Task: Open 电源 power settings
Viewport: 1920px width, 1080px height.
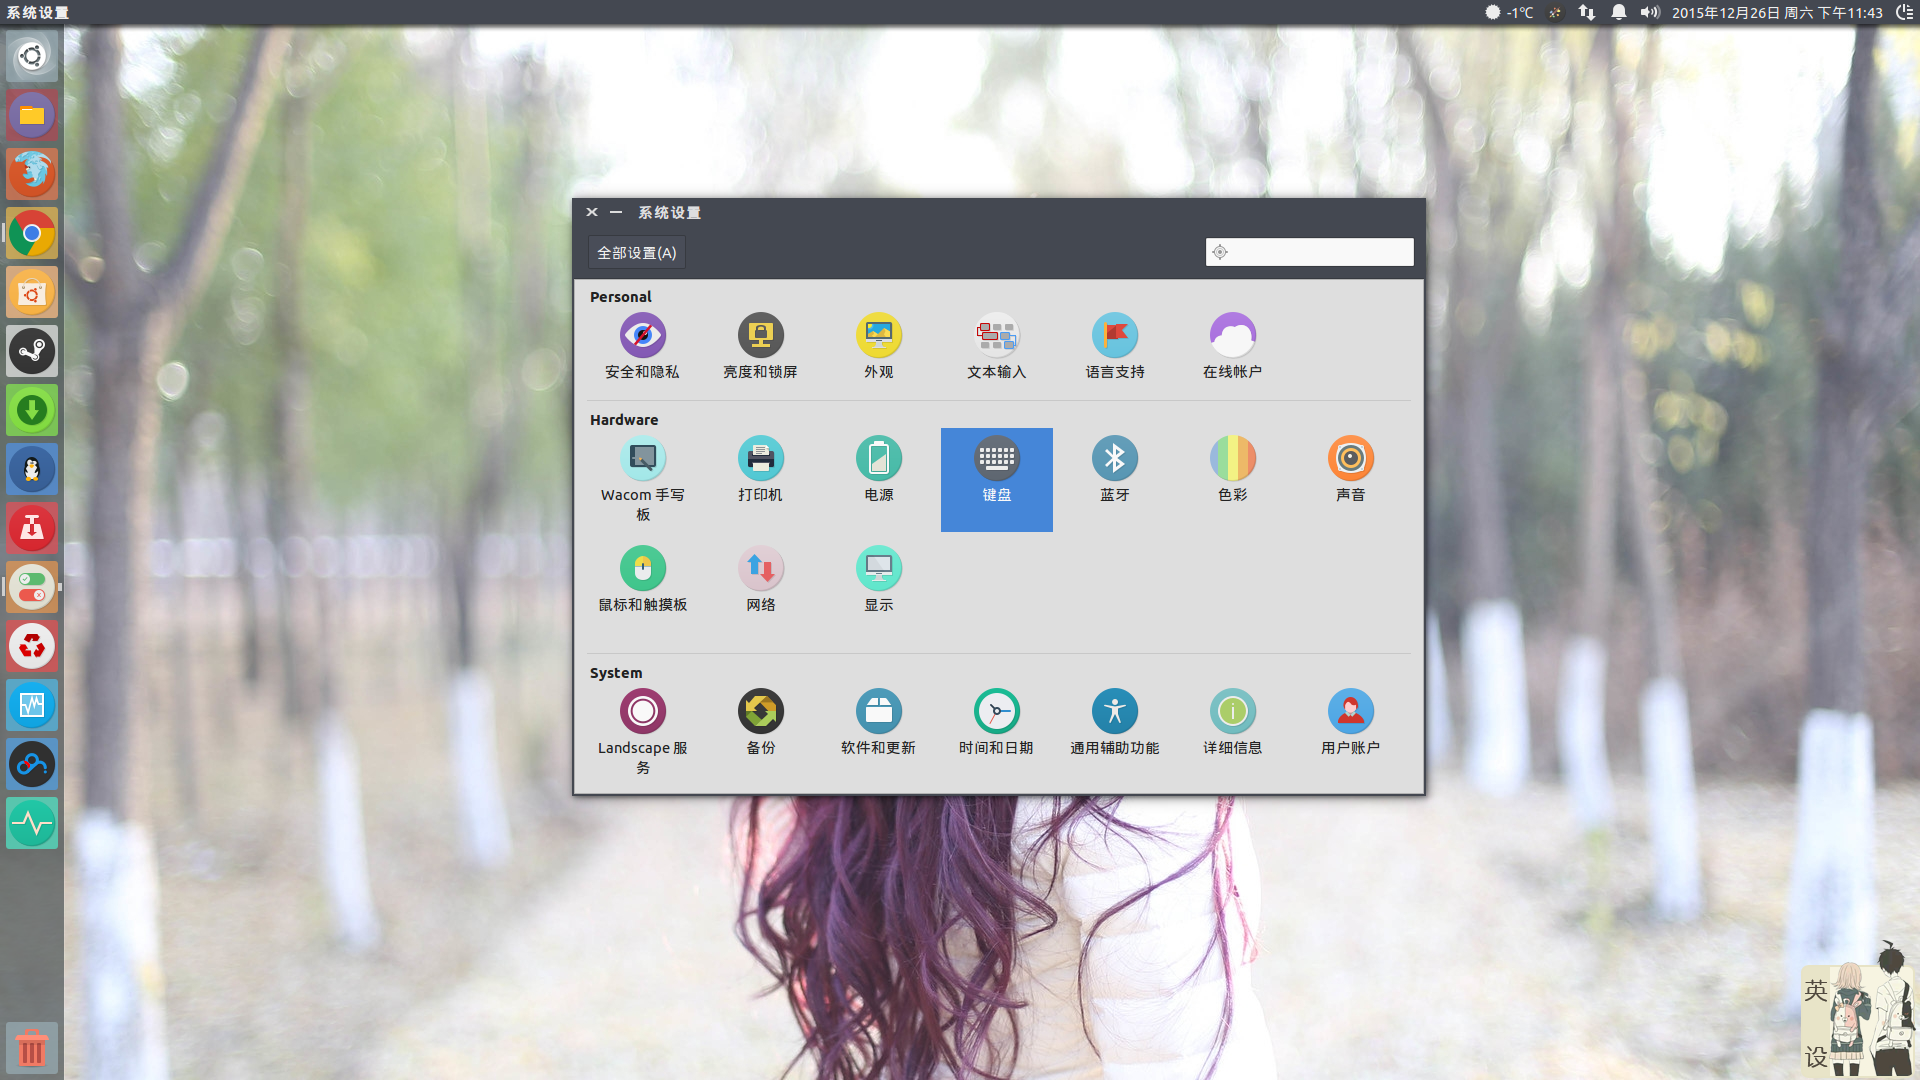Action: point(879,469)
